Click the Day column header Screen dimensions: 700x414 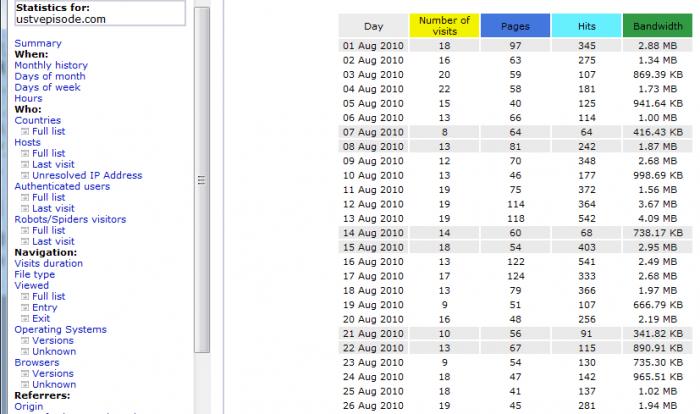coord(373,26)
